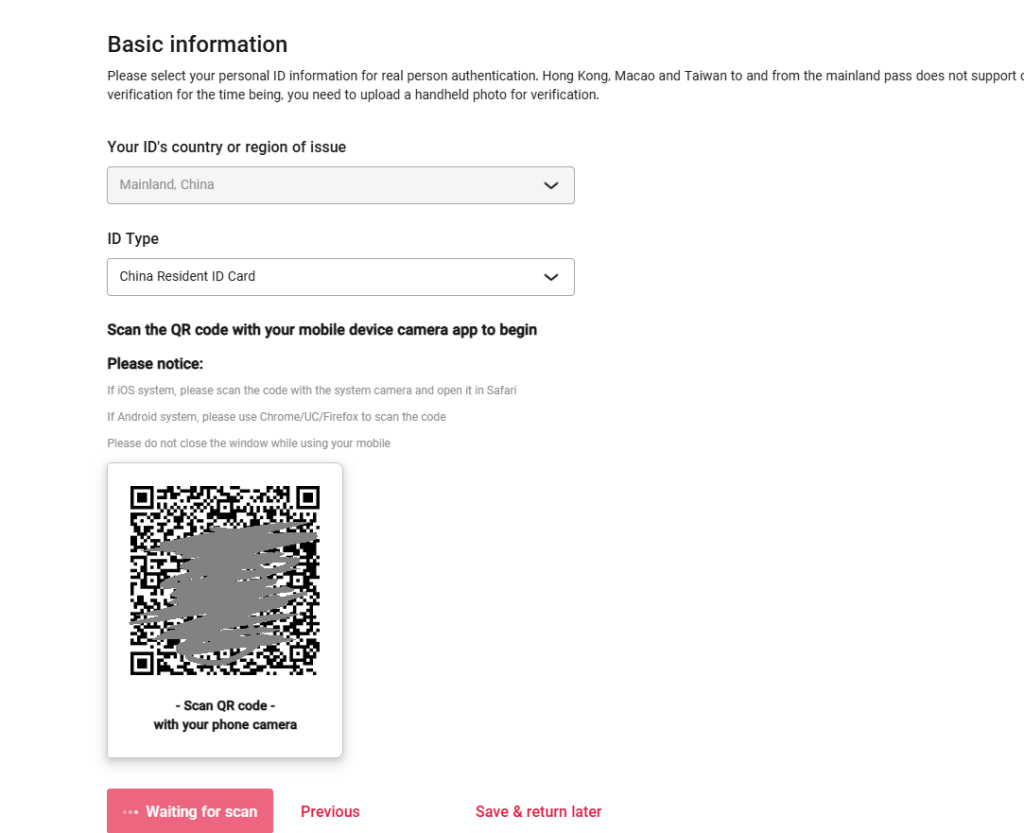Open the ID's country or region dropdown
This screenshot has height=833, width=1024.
pyautogui.click(x=340, y=185)
